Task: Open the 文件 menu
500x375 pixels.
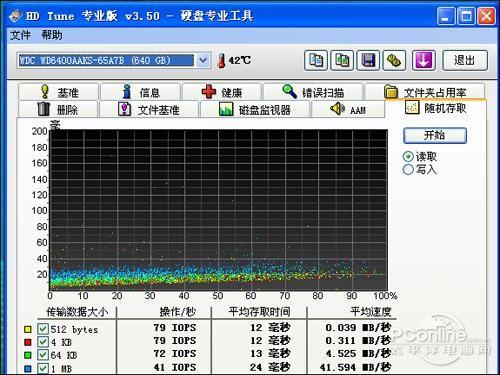Action: coord(20,35)
